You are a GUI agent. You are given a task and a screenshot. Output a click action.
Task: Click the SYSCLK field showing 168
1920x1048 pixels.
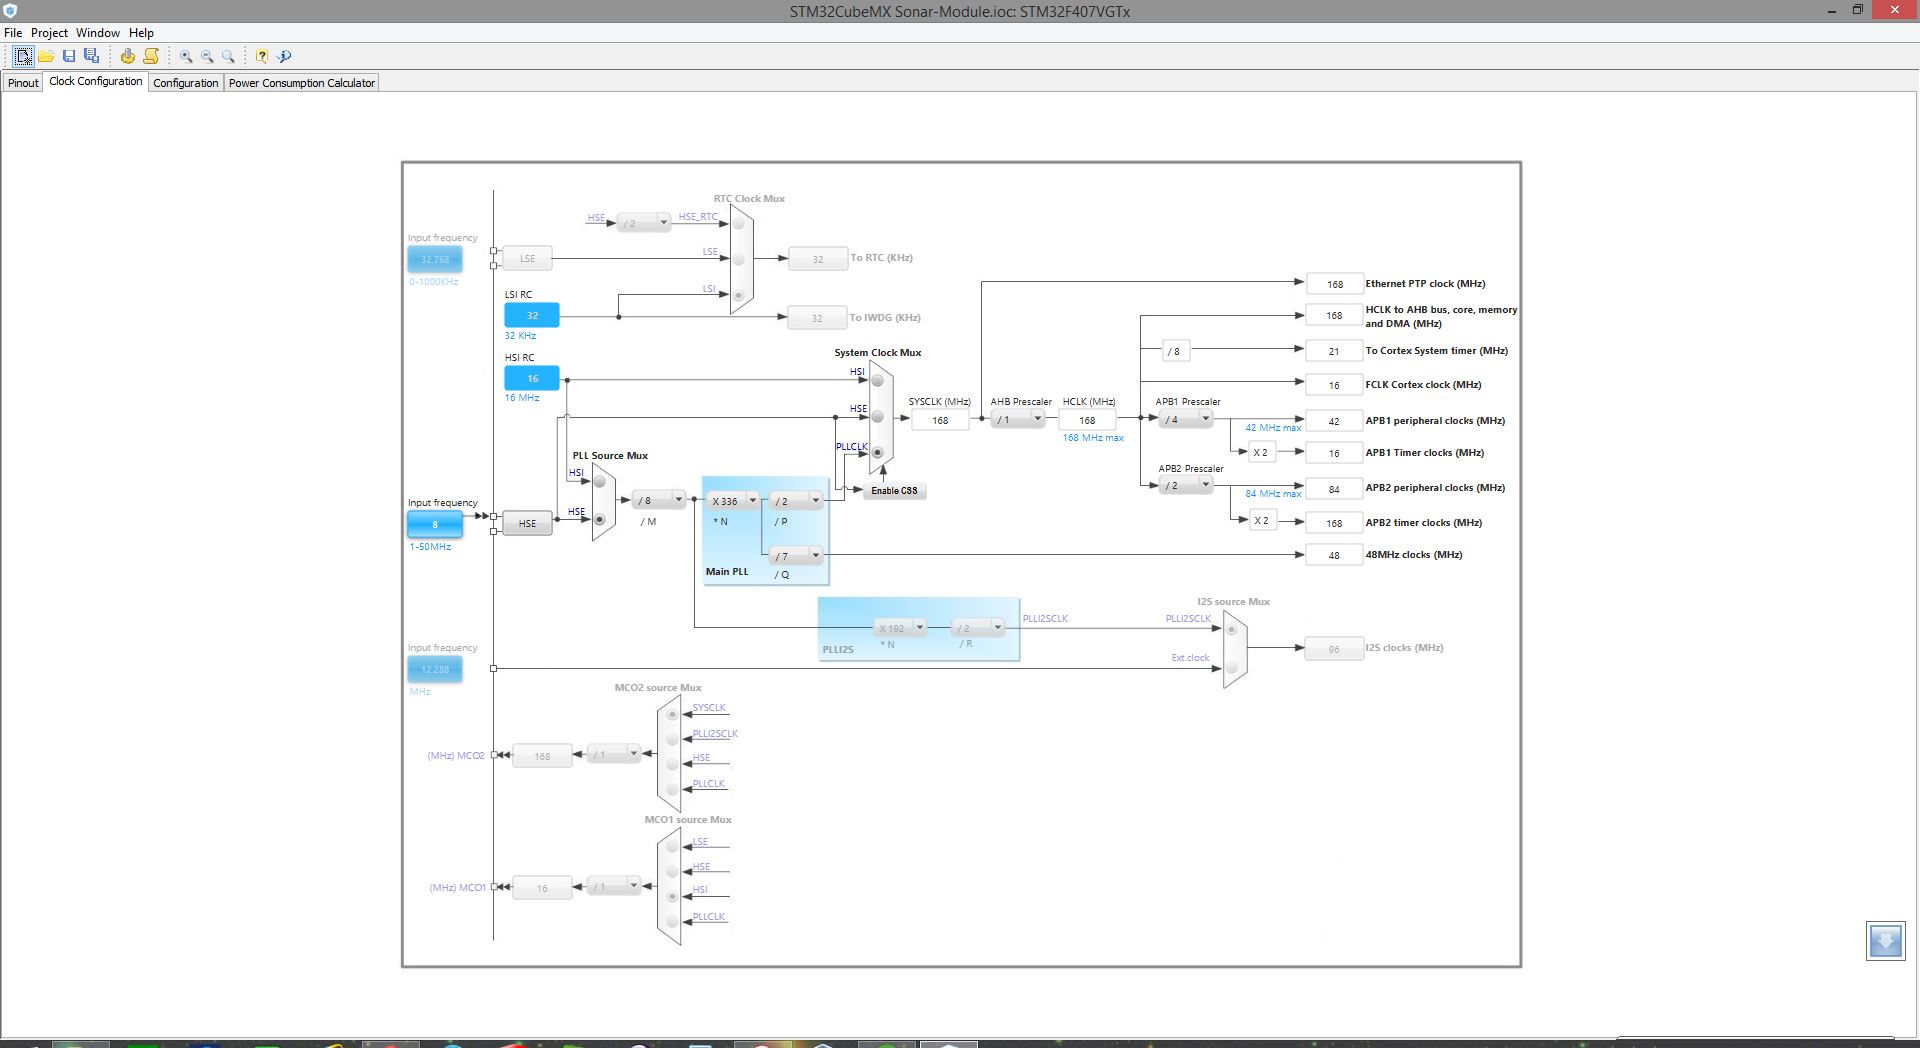940,421
